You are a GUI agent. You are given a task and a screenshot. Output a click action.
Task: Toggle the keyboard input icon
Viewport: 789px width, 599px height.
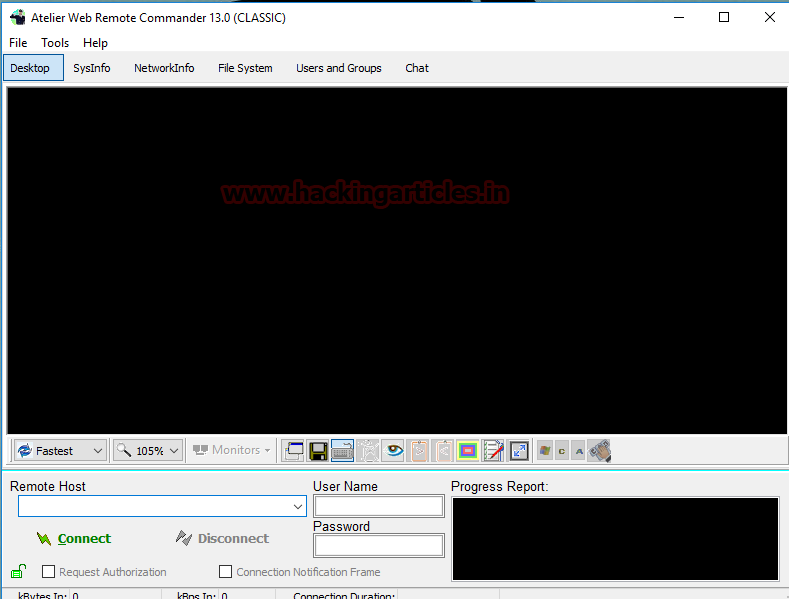(x=343, y=451)
